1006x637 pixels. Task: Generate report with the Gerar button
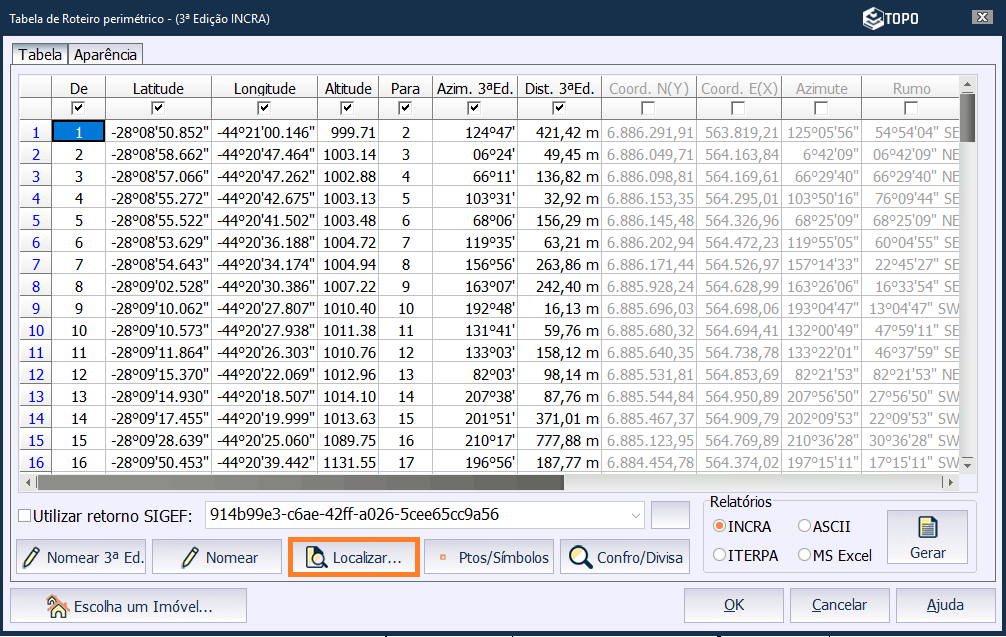pyautogui.click(x=927, y=537)
